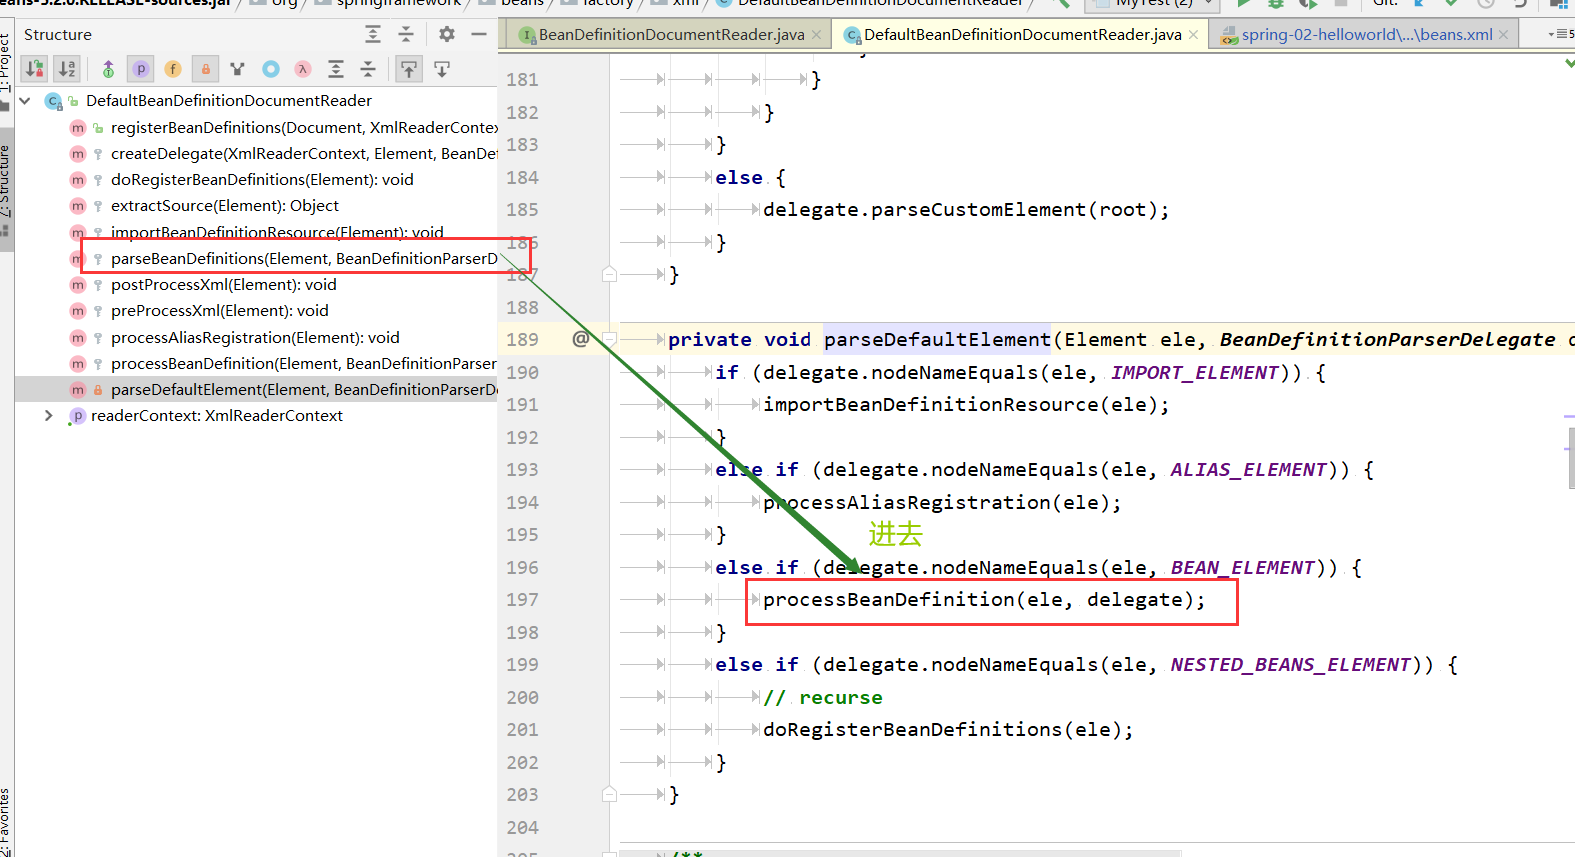1575x857 pixels.
Task: Click the fork-shaped filter icon in Structure toolbar
Action: (237, 69)
